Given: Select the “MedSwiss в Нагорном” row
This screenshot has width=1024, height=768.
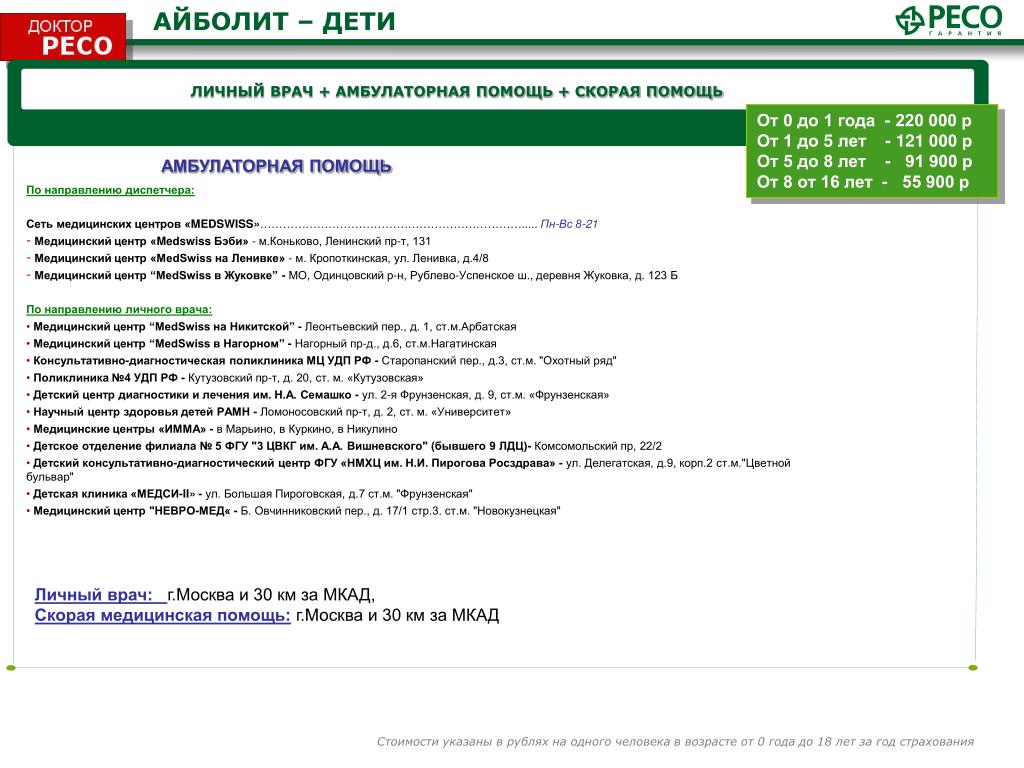Looking at the screenshot, I should point(261,344).
